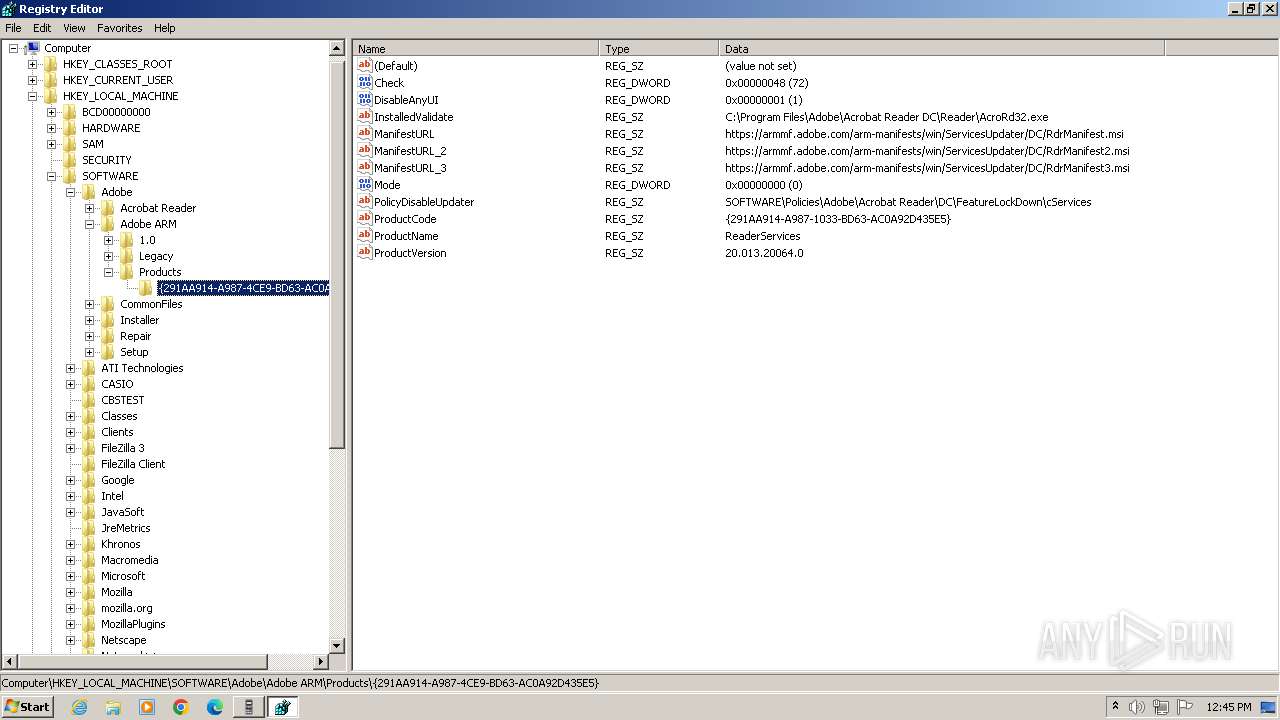Select the JavaSoft key
1280x720 pixels.
pyautogui.click(x=122, y=512)
